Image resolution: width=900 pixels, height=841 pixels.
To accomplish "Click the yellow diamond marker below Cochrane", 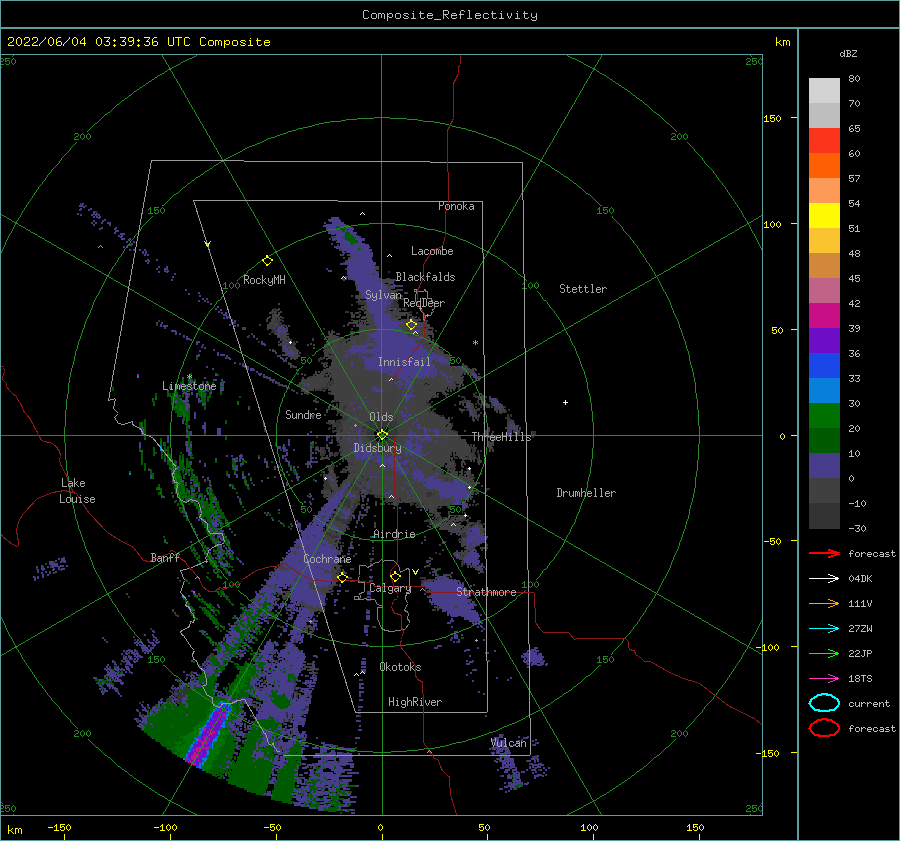I will click(342, 577).
